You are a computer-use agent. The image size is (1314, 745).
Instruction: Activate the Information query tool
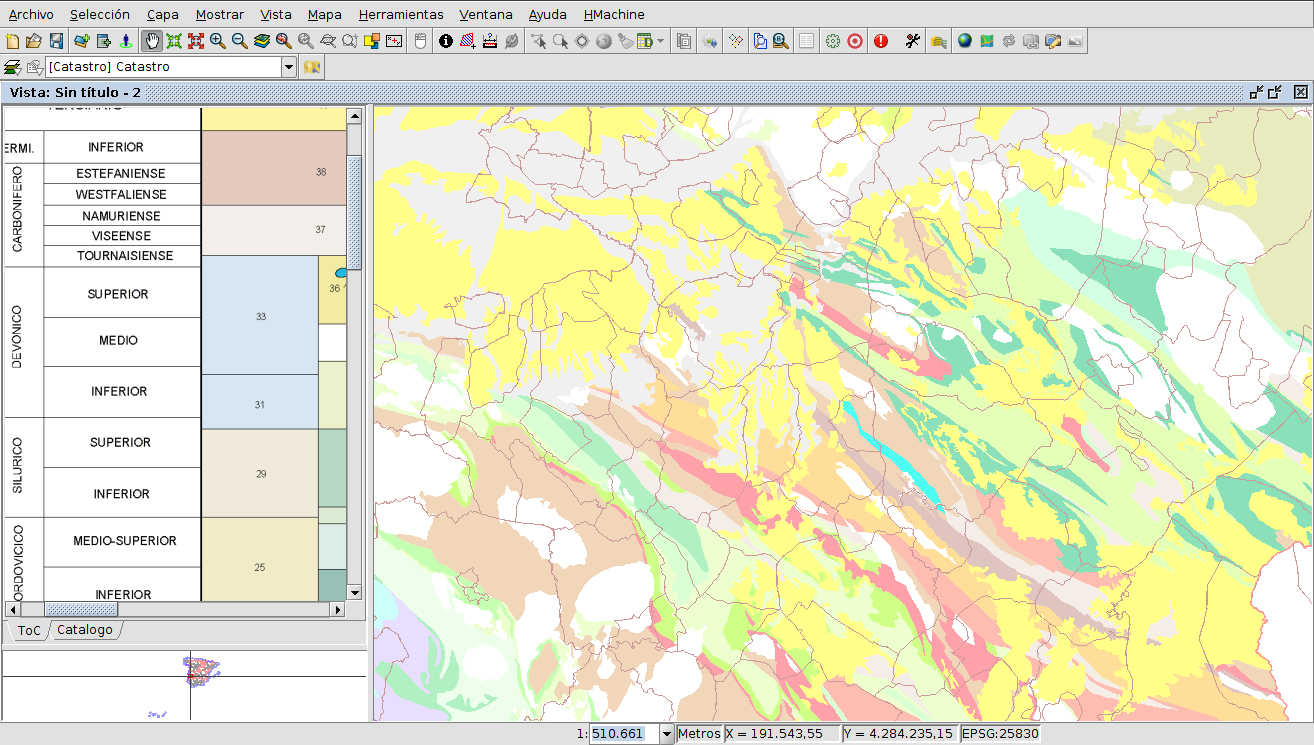pos(446,41)
